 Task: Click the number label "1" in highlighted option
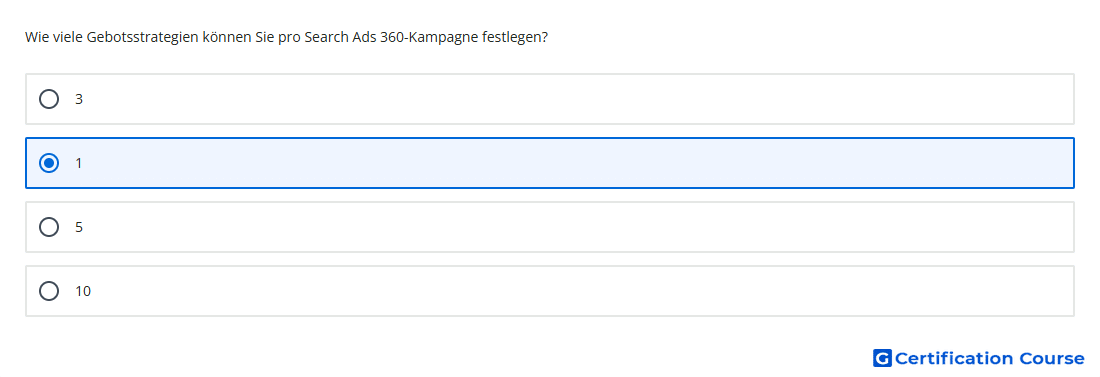(79, 163)
